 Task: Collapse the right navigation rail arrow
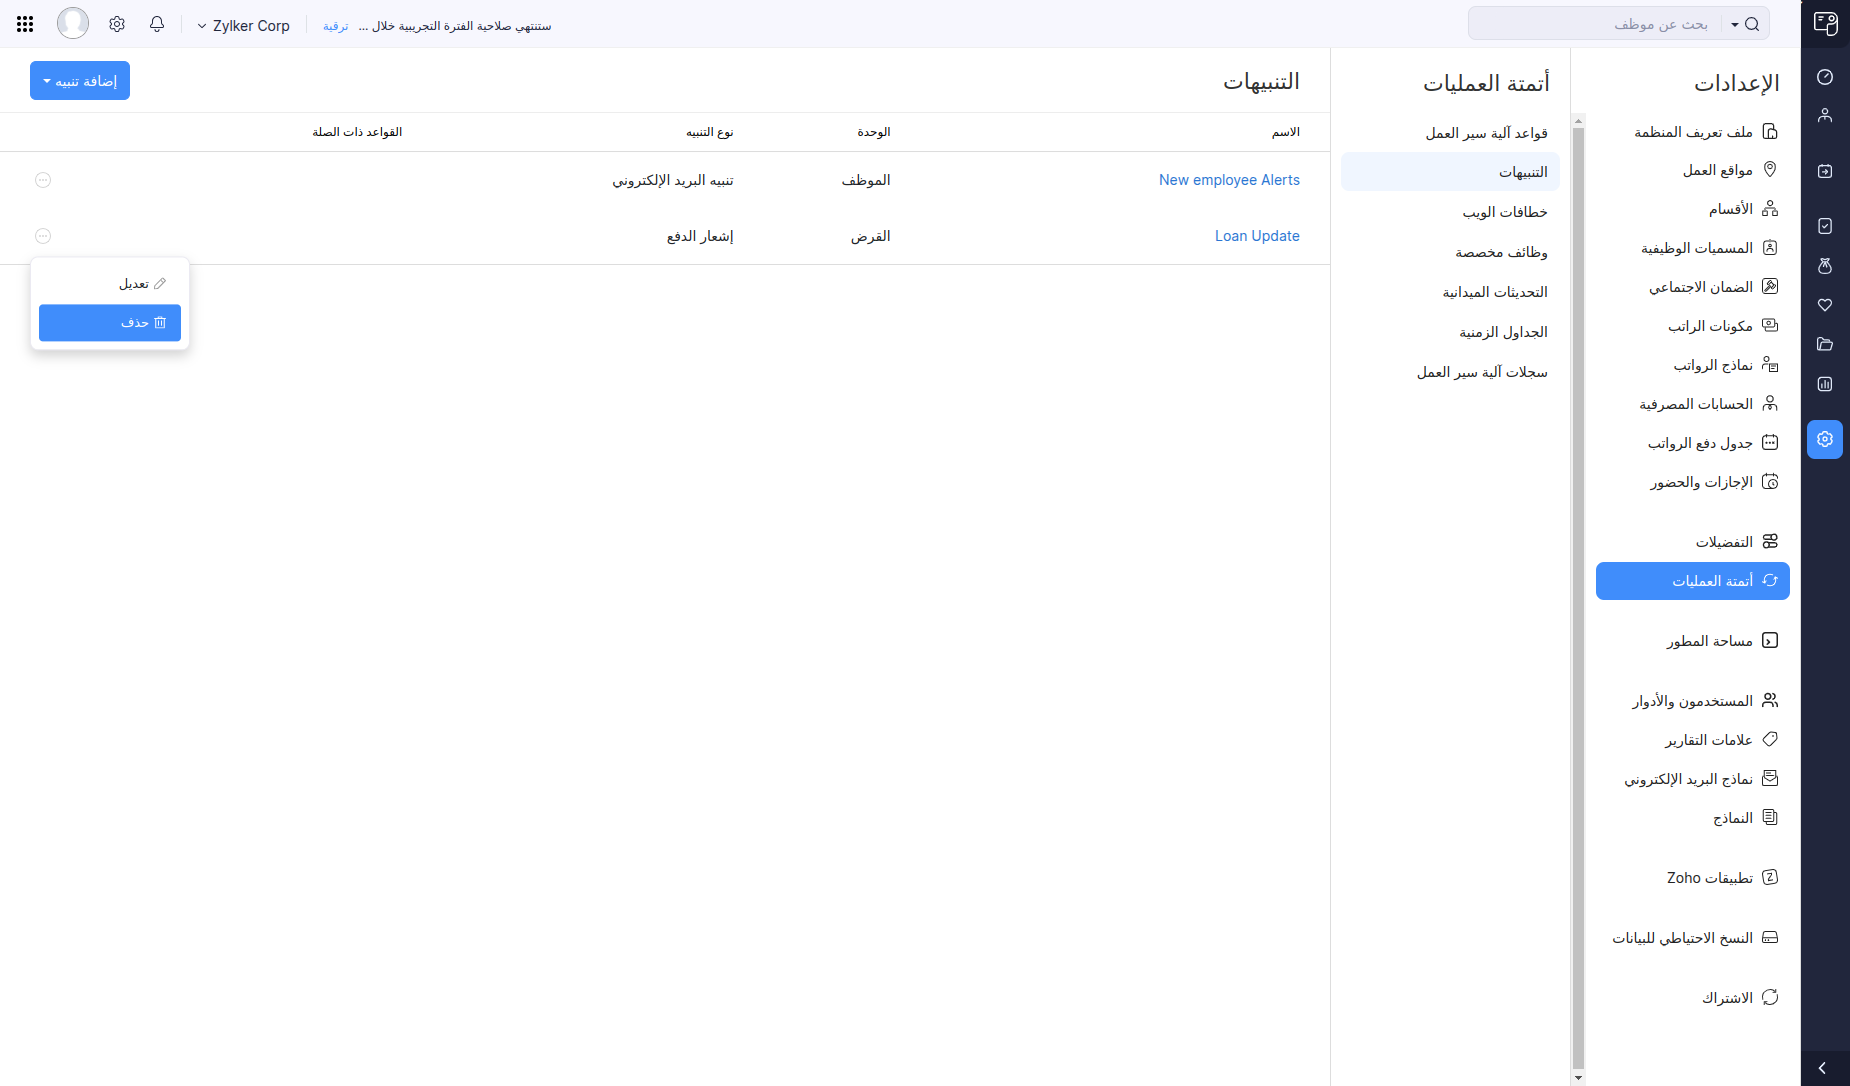tap(1822, 1068)
